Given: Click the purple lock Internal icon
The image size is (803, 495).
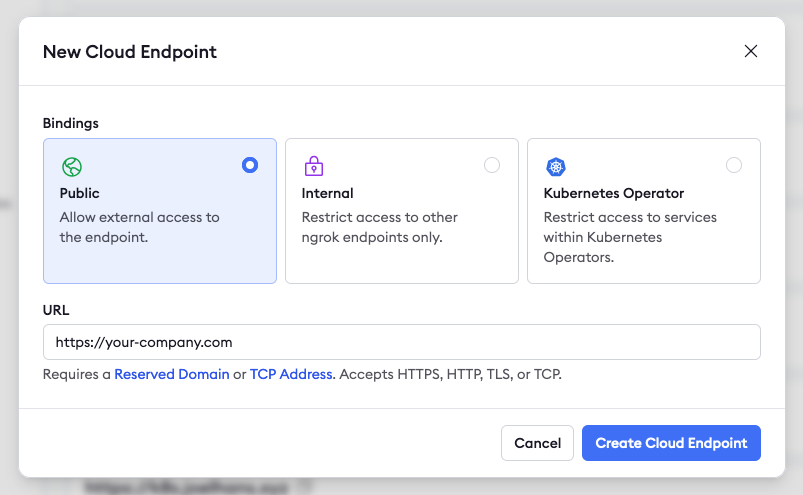Looking at the screenshot, I should click(314, 167).
